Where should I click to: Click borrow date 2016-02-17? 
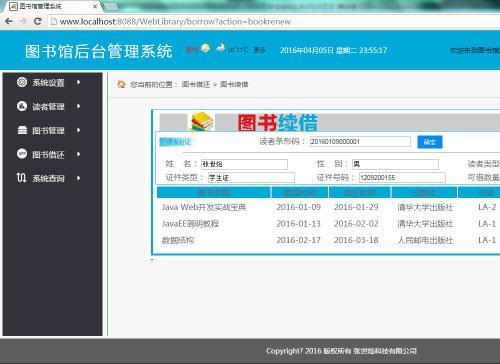pos(299,240)
